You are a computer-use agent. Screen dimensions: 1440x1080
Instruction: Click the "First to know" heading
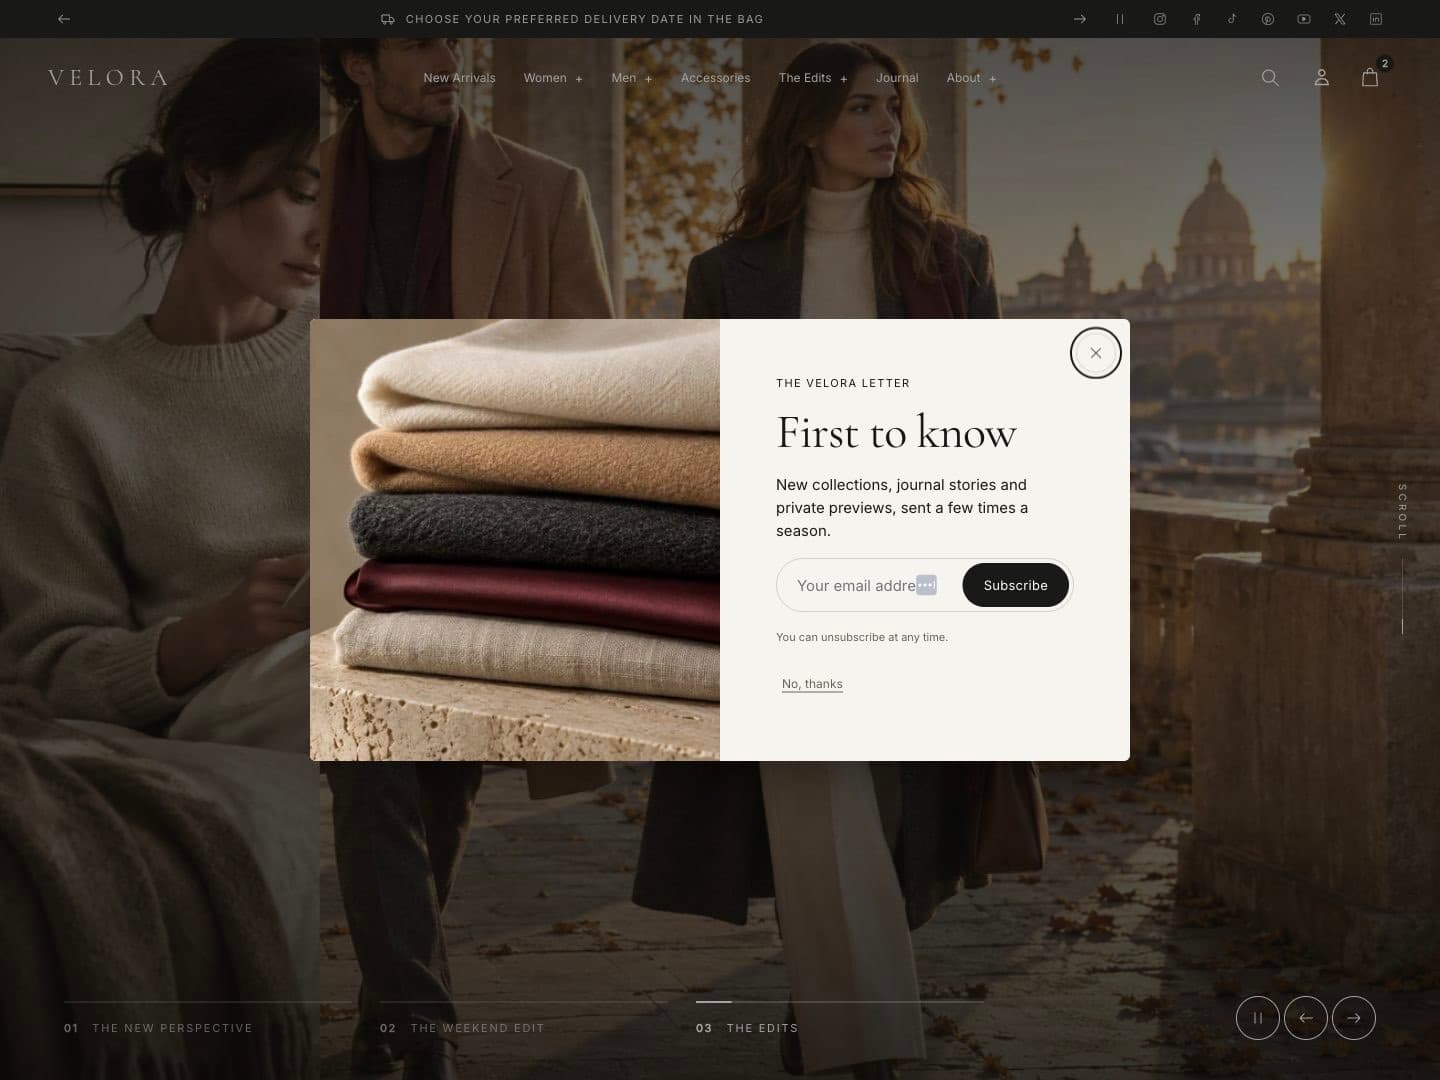pyautogui.click(x=896, y=433)
